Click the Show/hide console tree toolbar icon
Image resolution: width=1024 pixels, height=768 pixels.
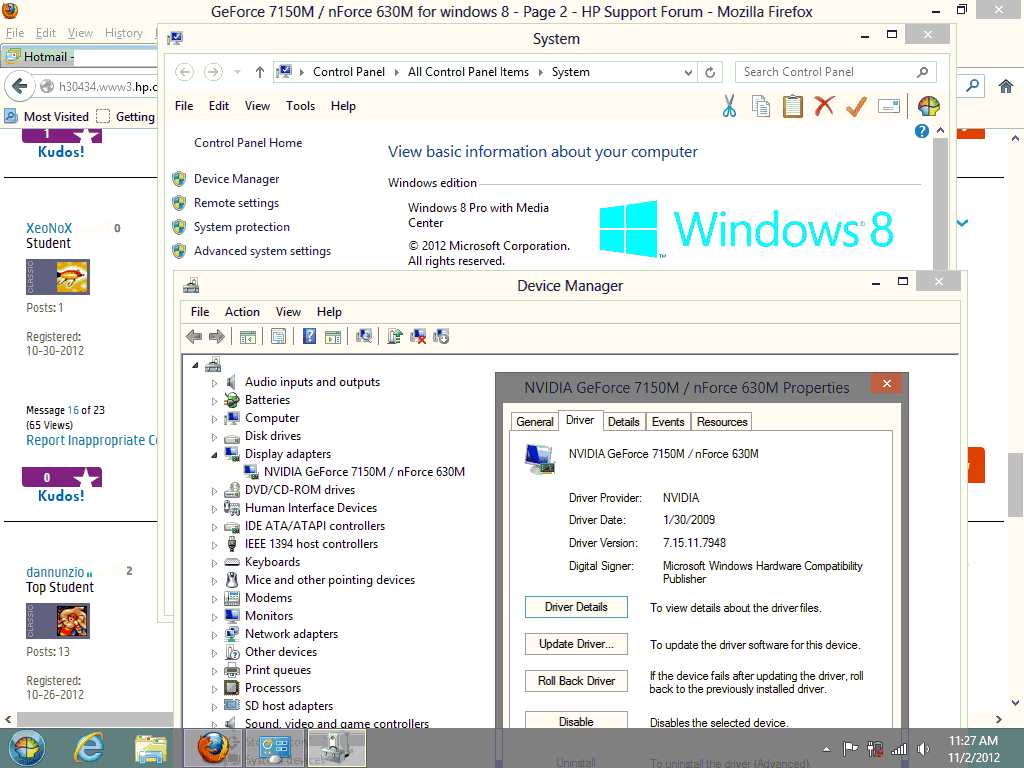click(248, 336)
